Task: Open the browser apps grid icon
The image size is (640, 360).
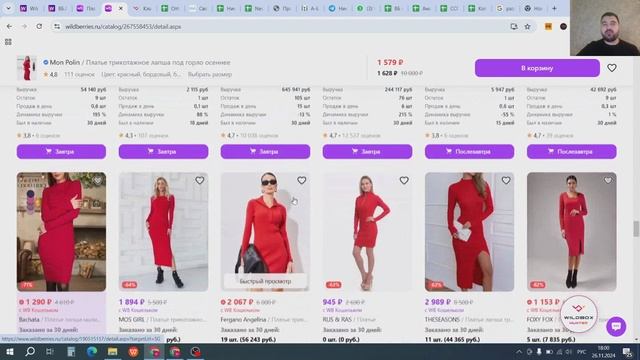Action: click(8, 42)
